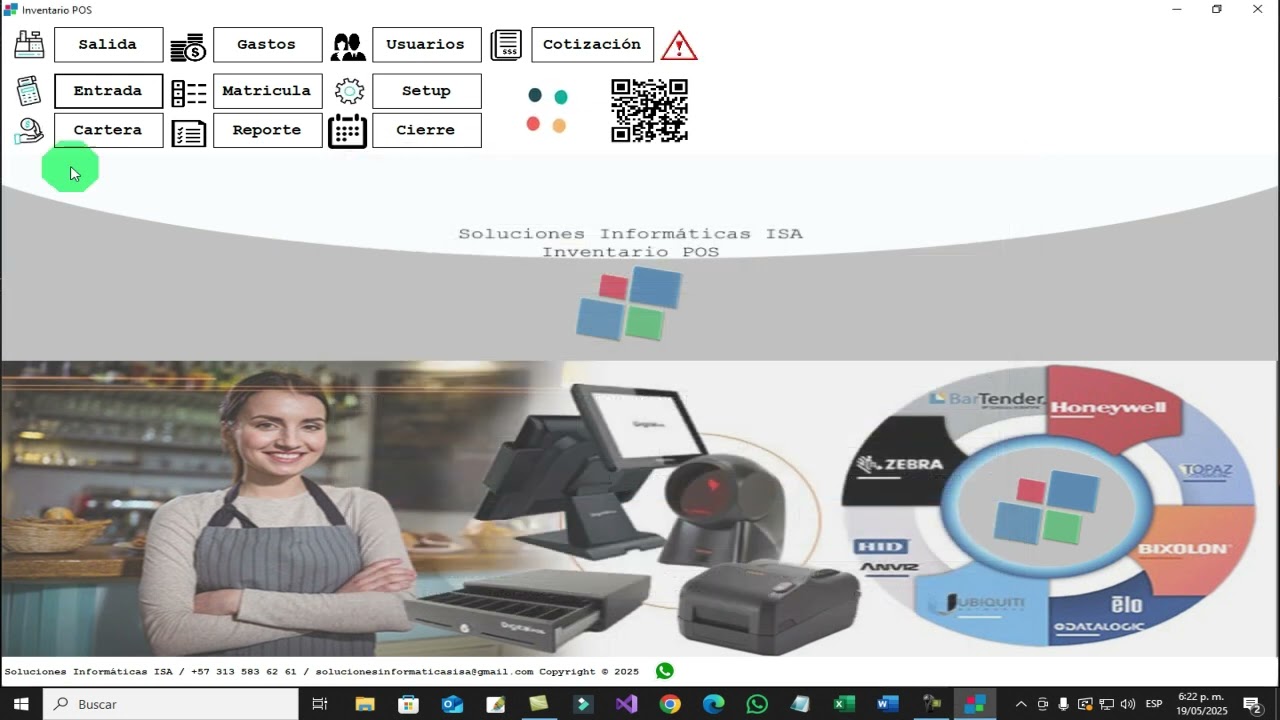
Task: Click the checklist icon beside Matricula
Action: click(x=188, y=93)
